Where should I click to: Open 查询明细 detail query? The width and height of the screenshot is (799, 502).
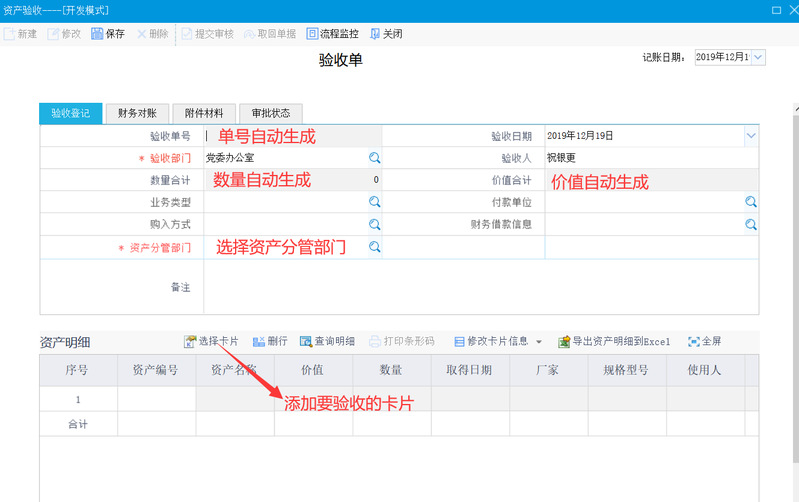tap(326, 341)
